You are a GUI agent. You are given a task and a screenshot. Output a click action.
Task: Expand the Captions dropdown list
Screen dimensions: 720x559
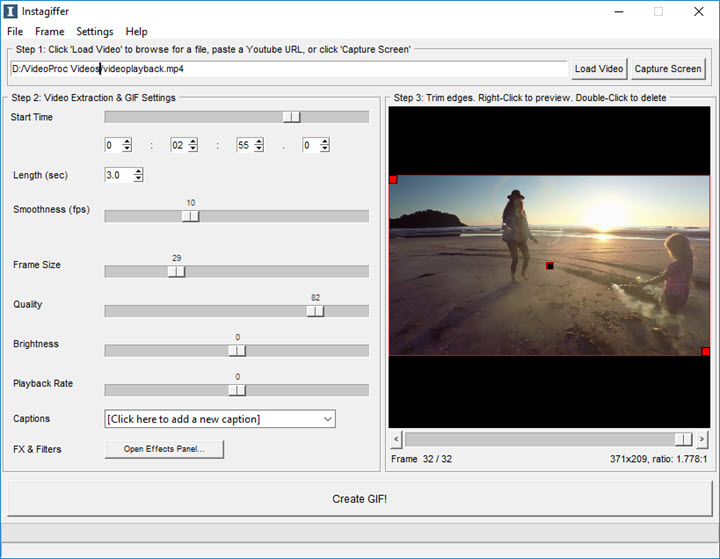pyautogui.click(x=328, y=419)
